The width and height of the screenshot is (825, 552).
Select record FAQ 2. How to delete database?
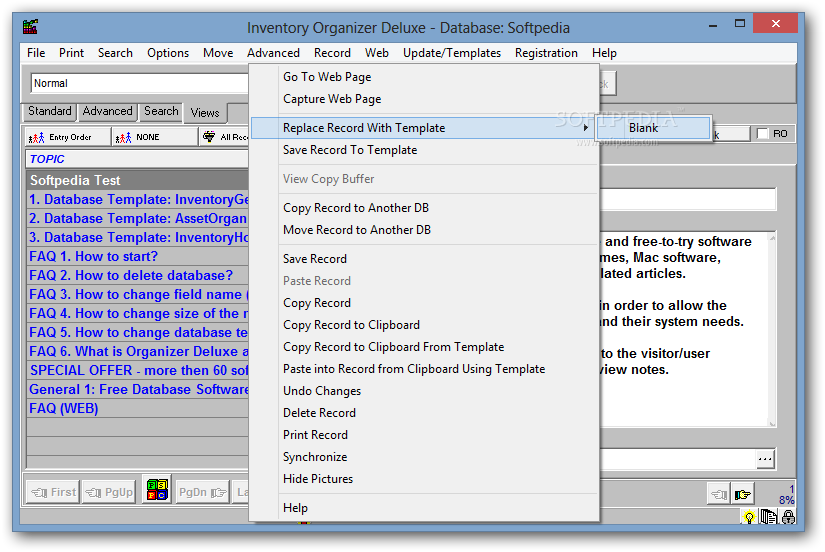coord(137,275)
